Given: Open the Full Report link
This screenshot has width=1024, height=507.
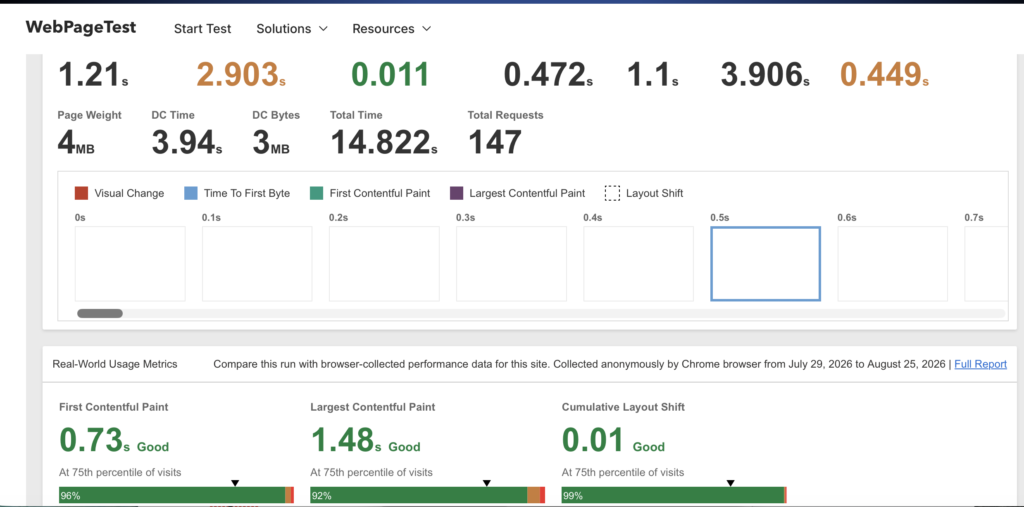Looking at the screenshot, I should [980, 364].
